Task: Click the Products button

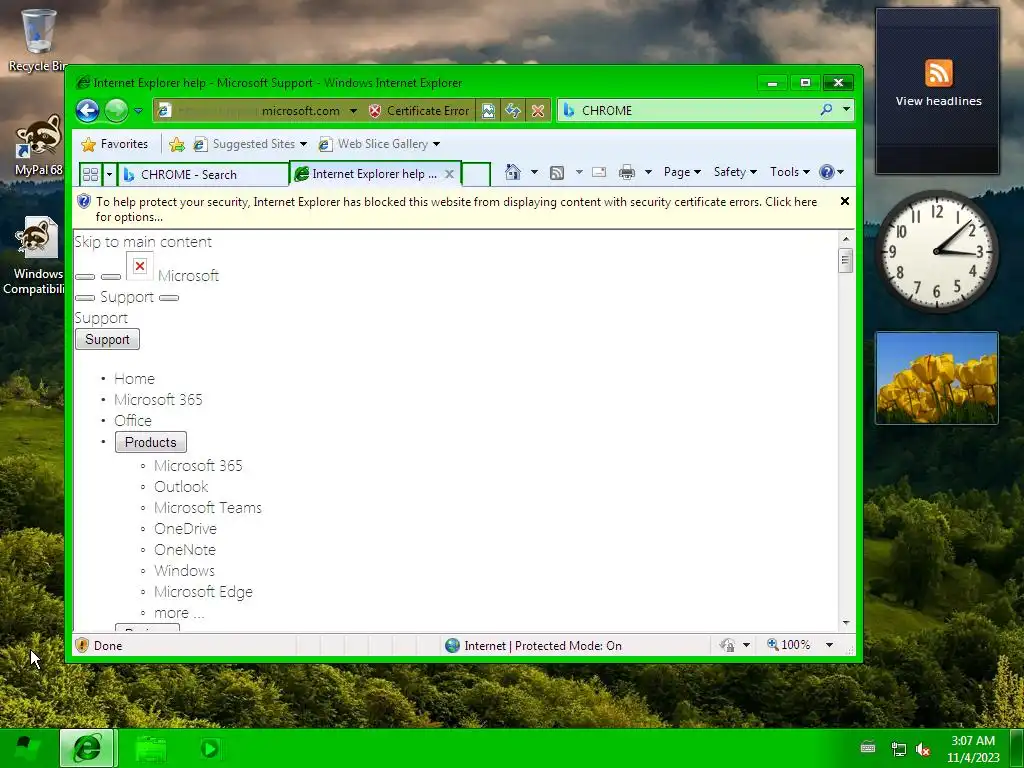Action: click(151, 442)
